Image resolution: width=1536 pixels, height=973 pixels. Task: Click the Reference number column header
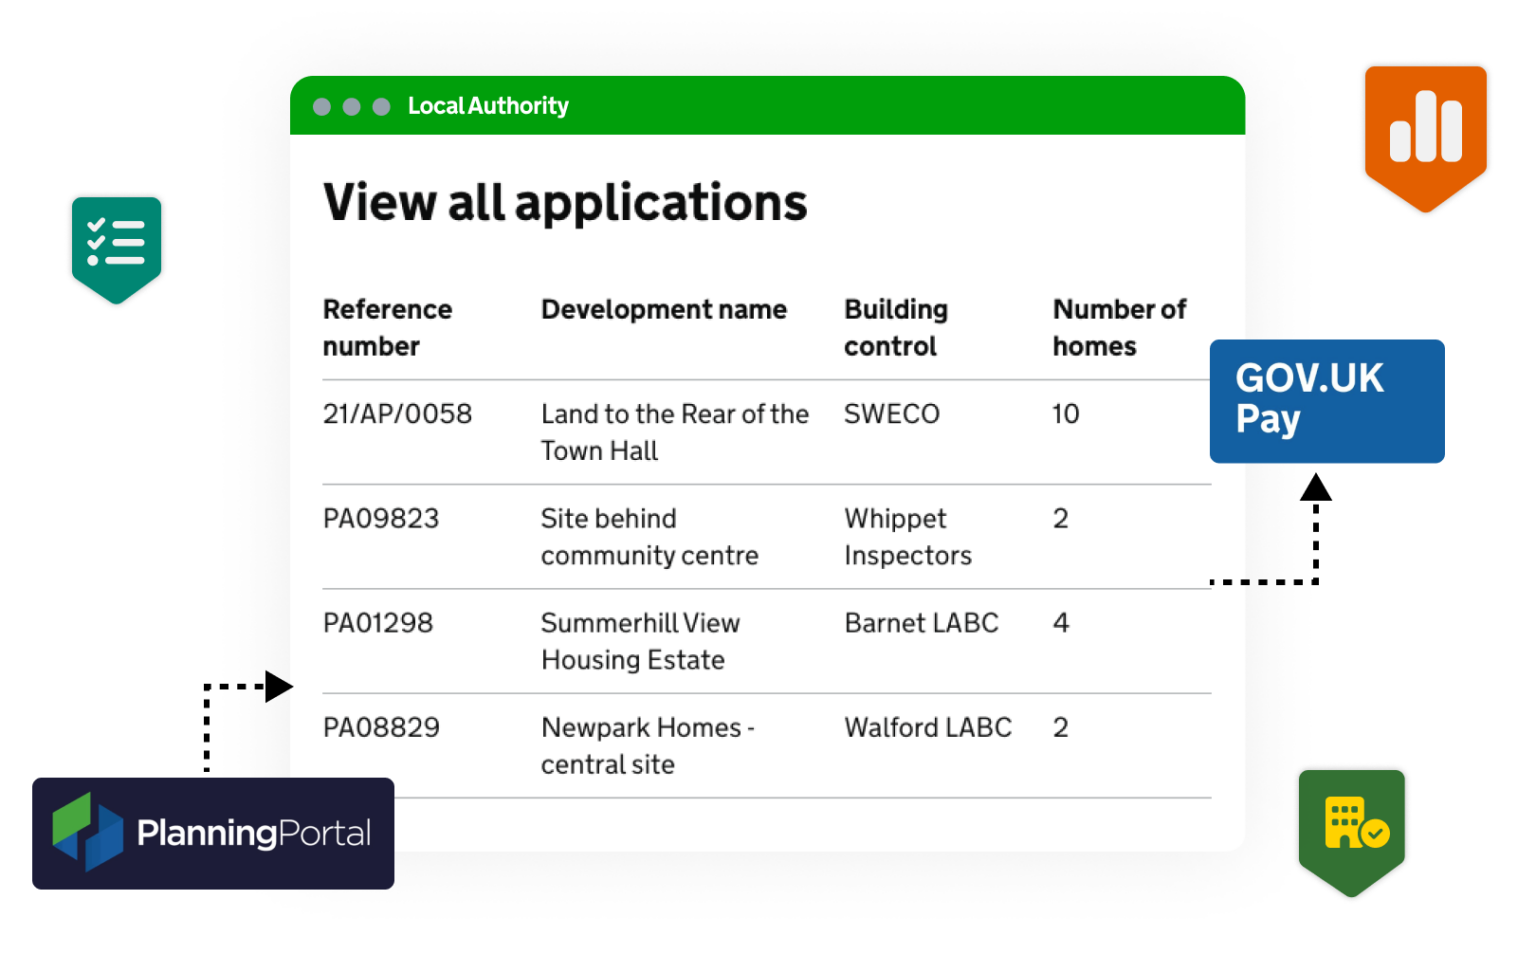click(x=387, y=328)
